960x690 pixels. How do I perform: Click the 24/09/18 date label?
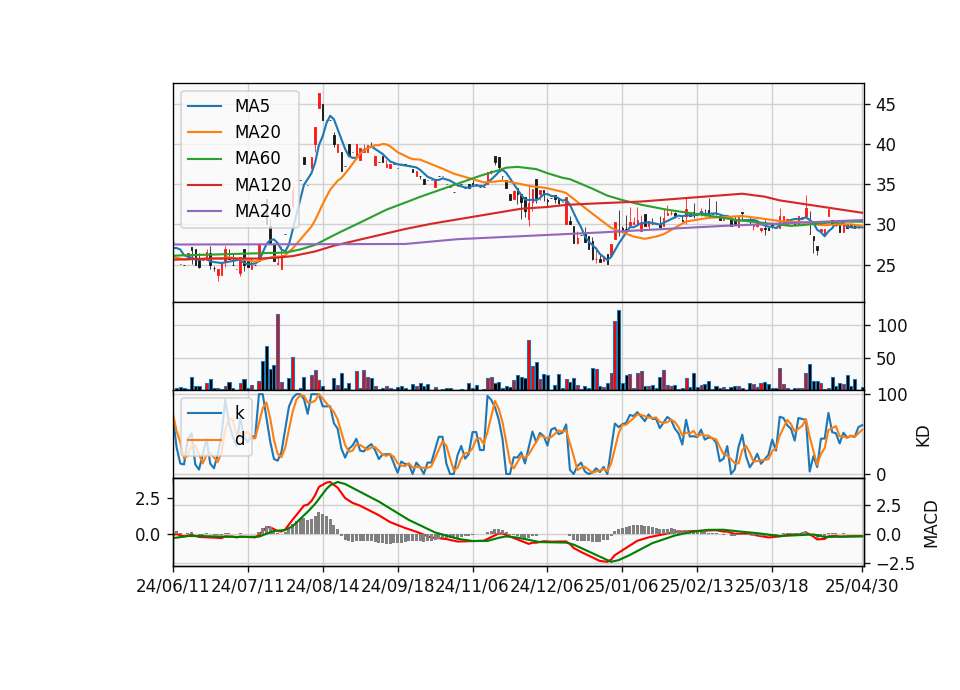point(397,587)
